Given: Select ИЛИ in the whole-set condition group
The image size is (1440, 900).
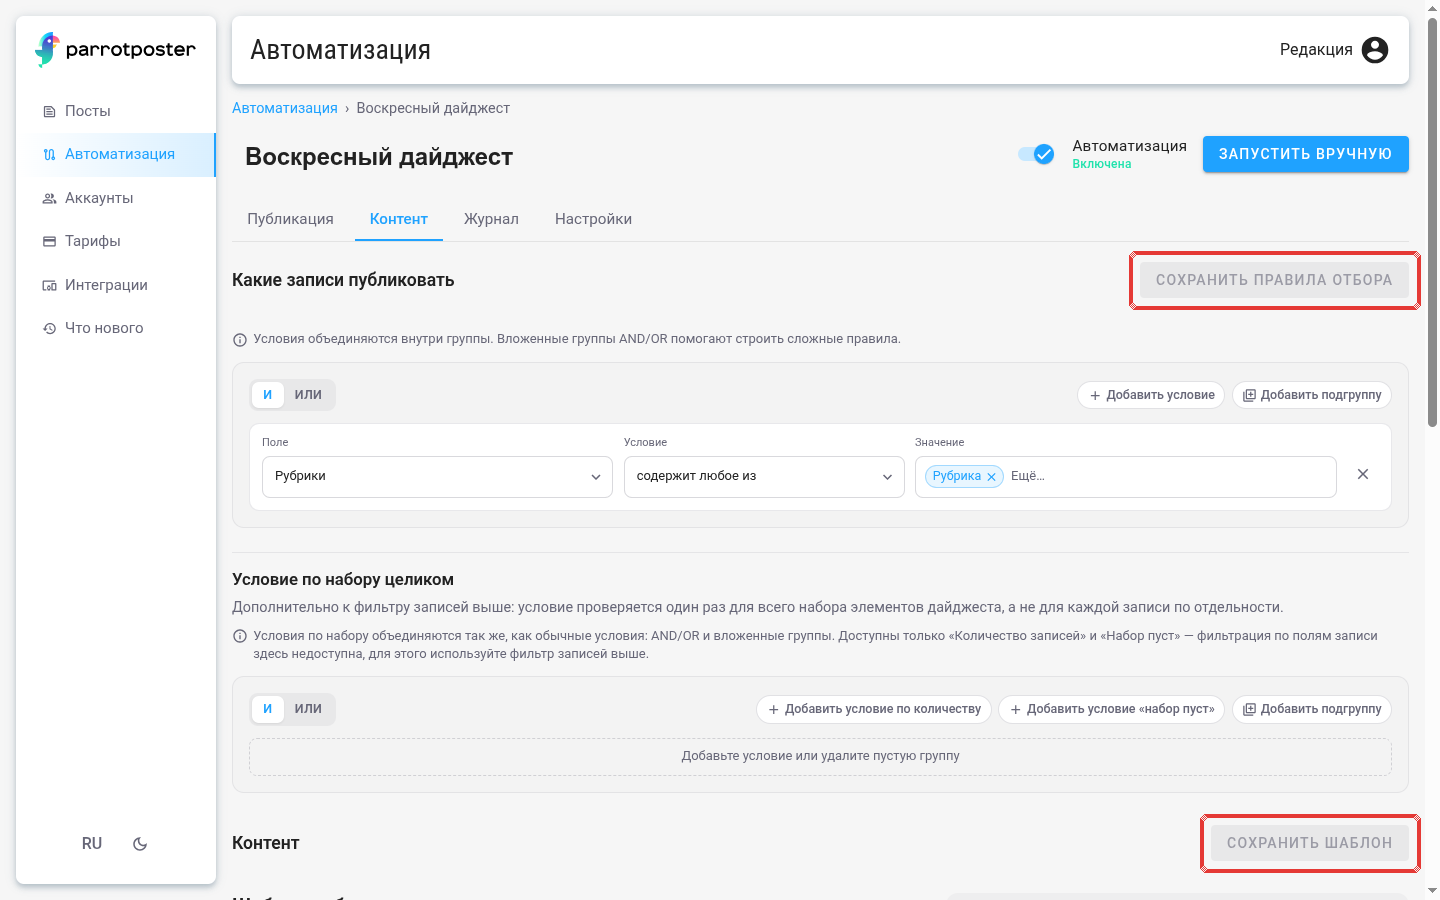Looking at the screenshot, I should [308, 709].
